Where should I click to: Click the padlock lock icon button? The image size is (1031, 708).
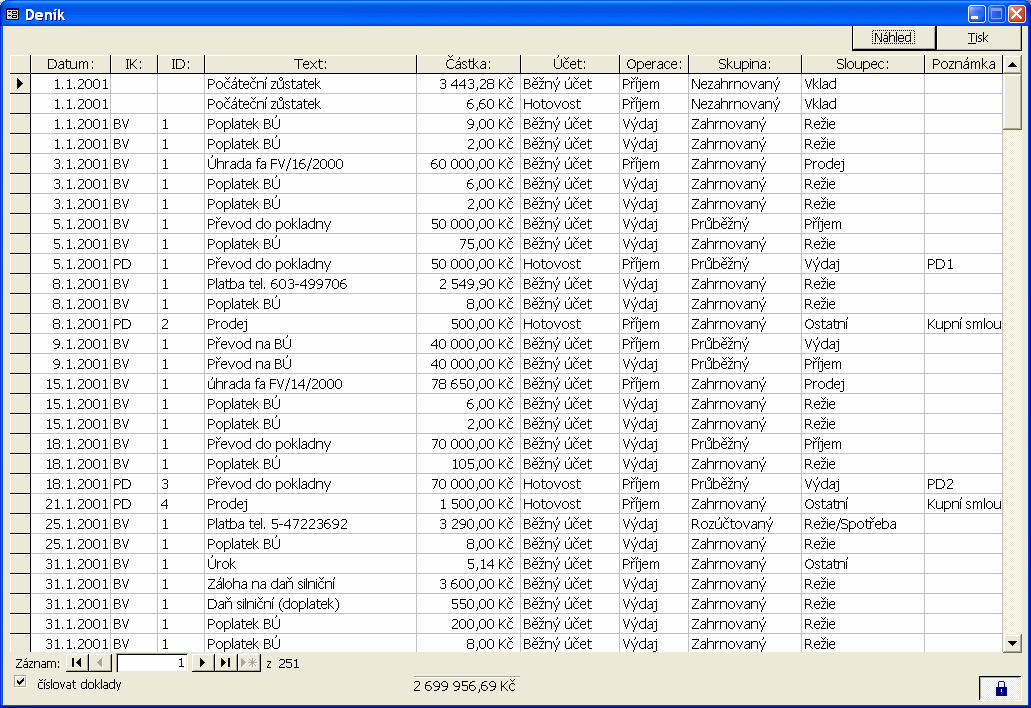(x=1000, y=688)
